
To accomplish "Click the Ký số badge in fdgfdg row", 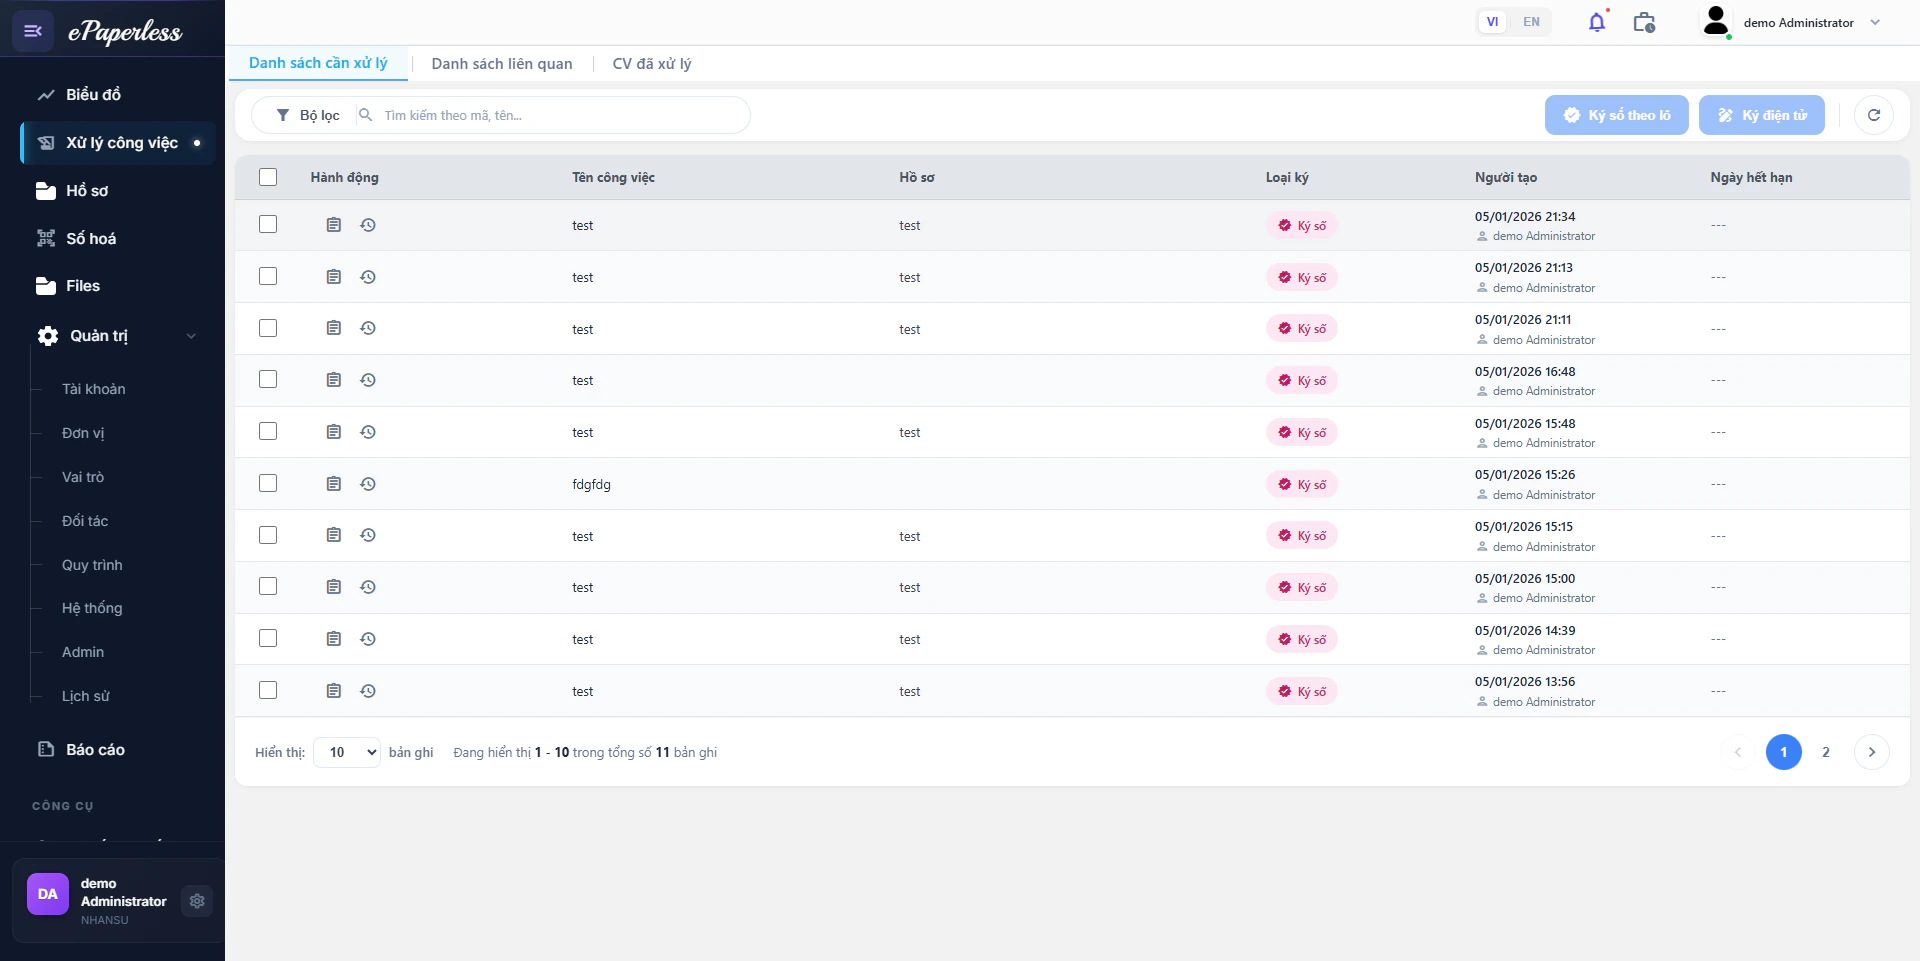I will [1302, 484].
